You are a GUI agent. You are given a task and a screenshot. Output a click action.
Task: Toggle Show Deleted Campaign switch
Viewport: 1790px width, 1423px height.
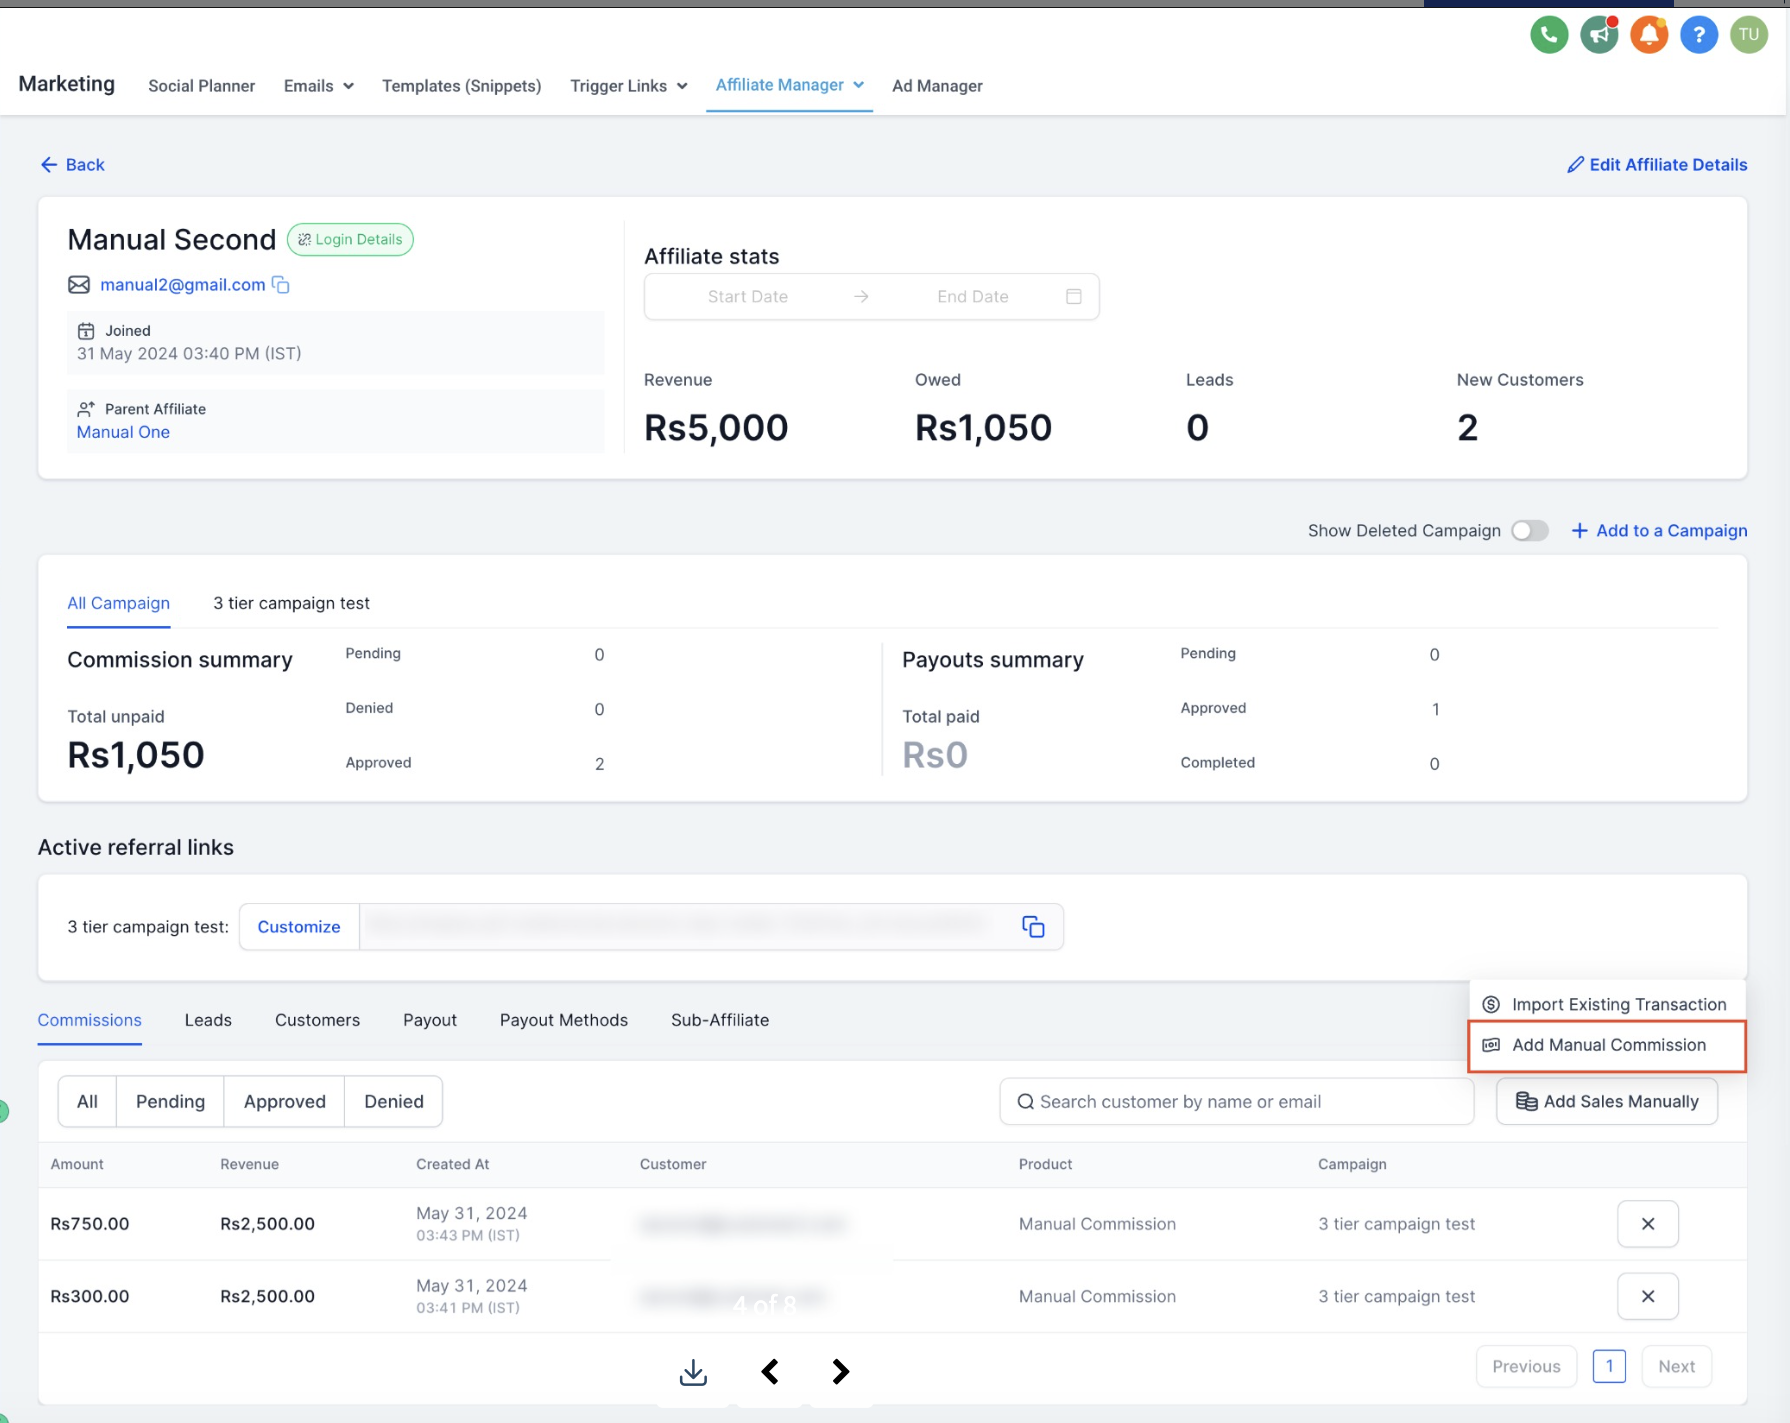coord(1529,531)
